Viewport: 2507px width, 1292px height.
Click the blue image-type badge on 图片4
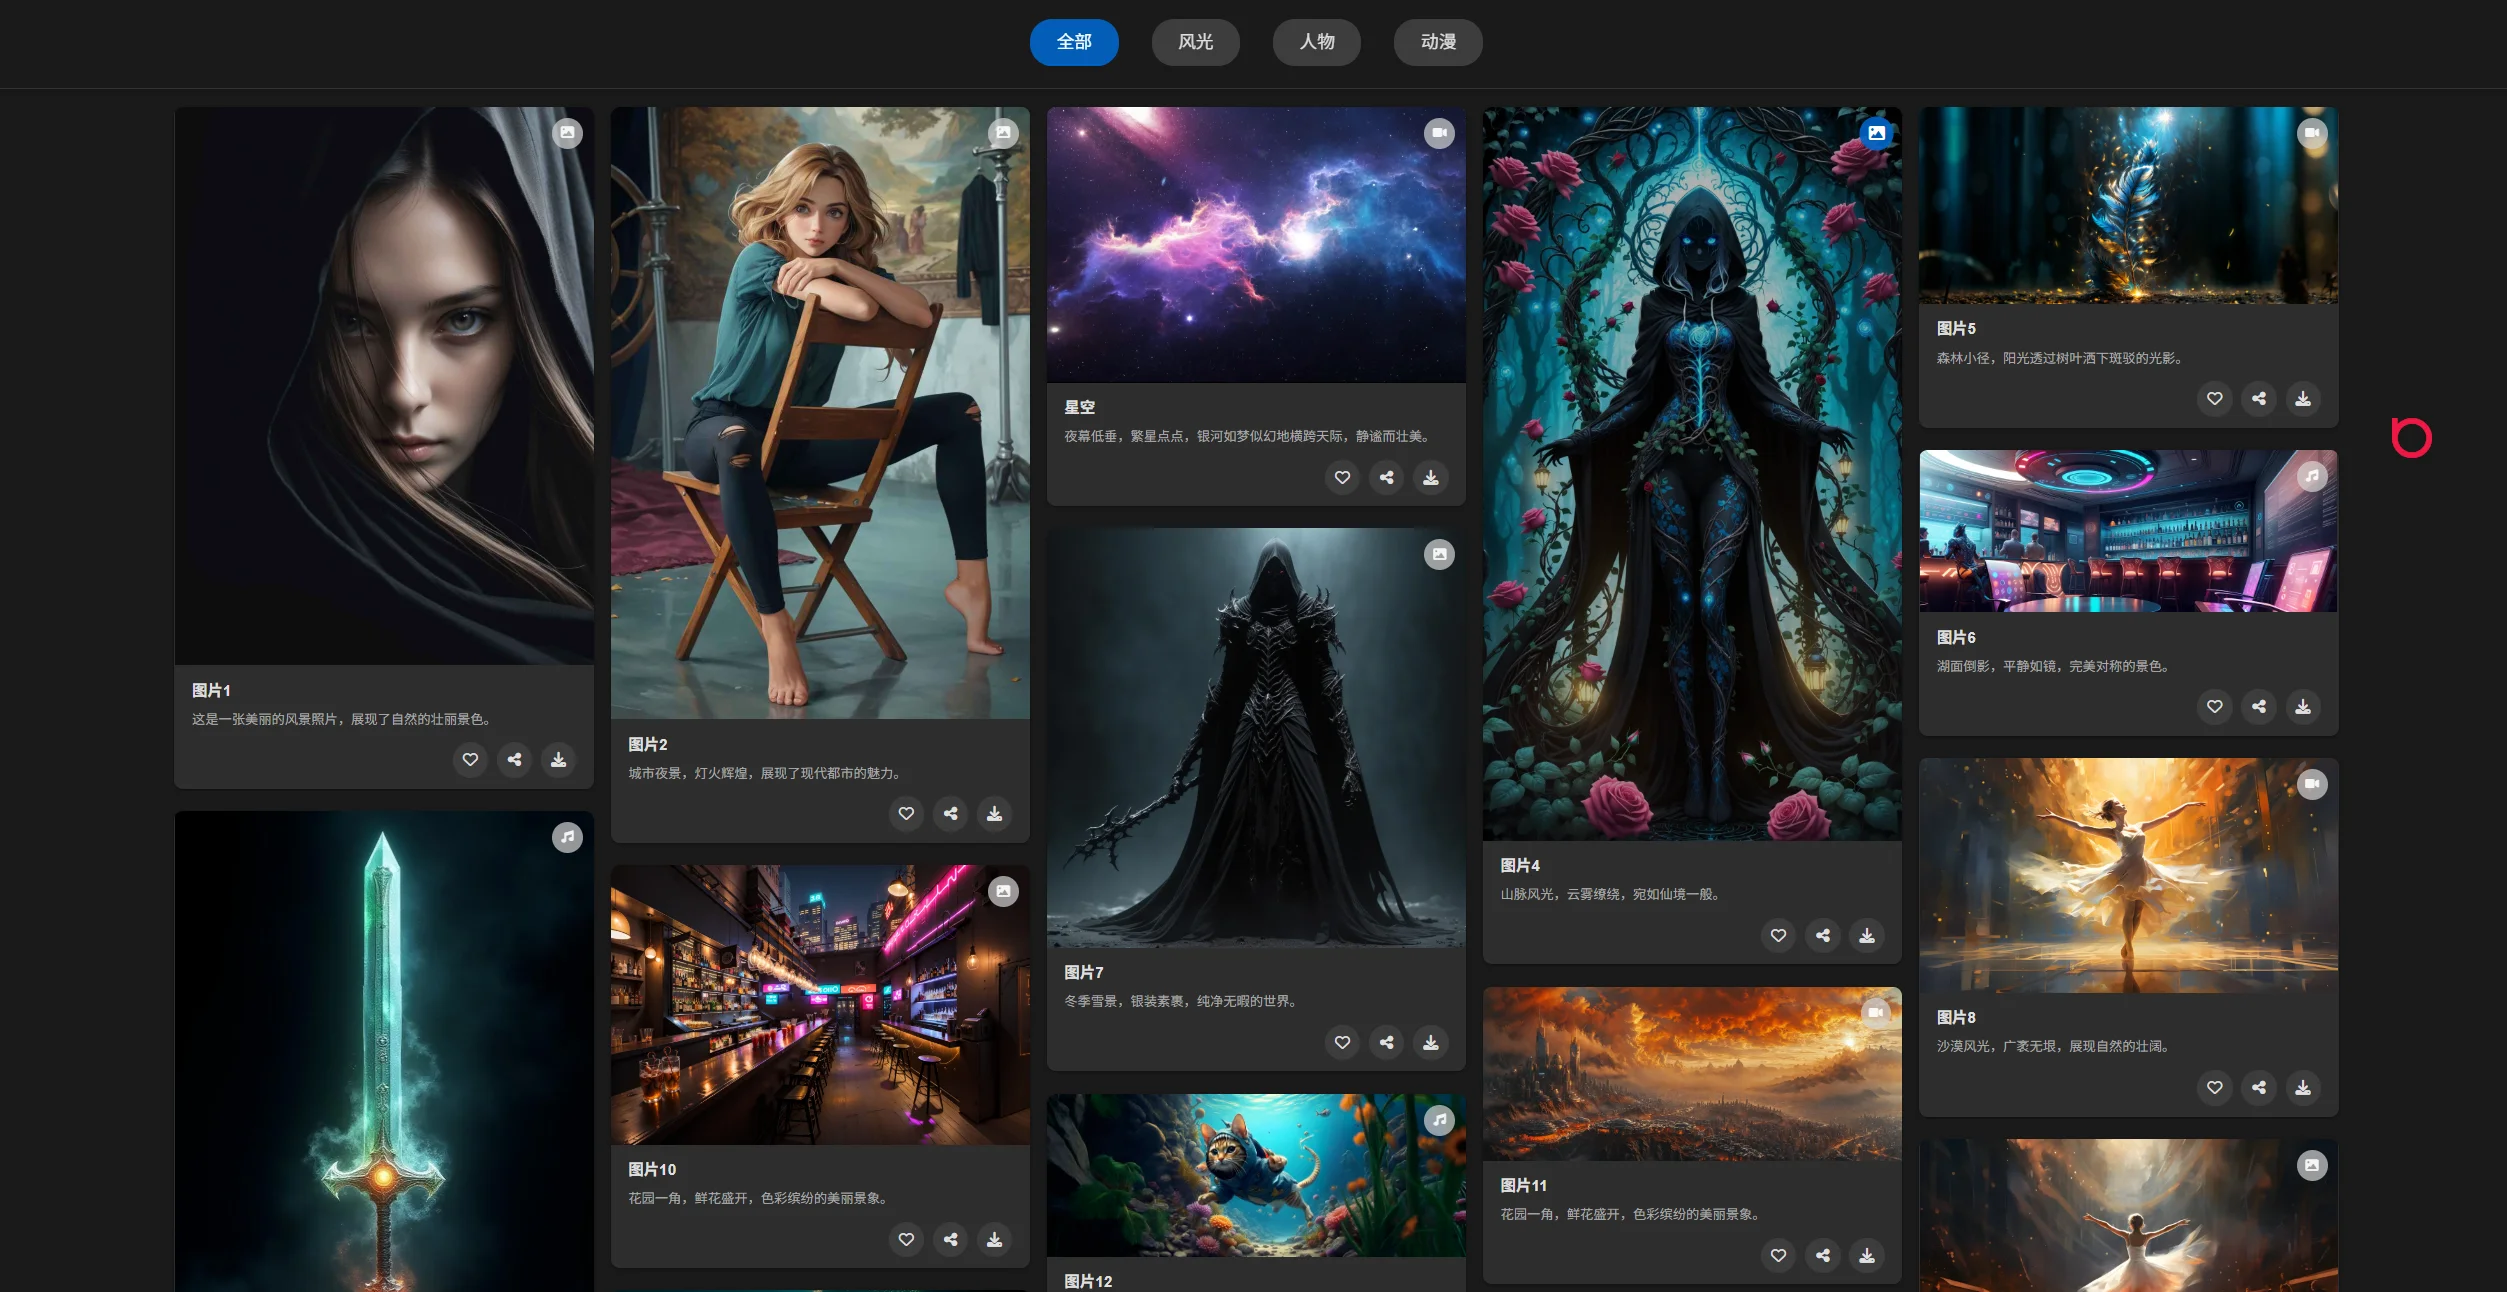pyautogui.click(x=1876, y=133)
